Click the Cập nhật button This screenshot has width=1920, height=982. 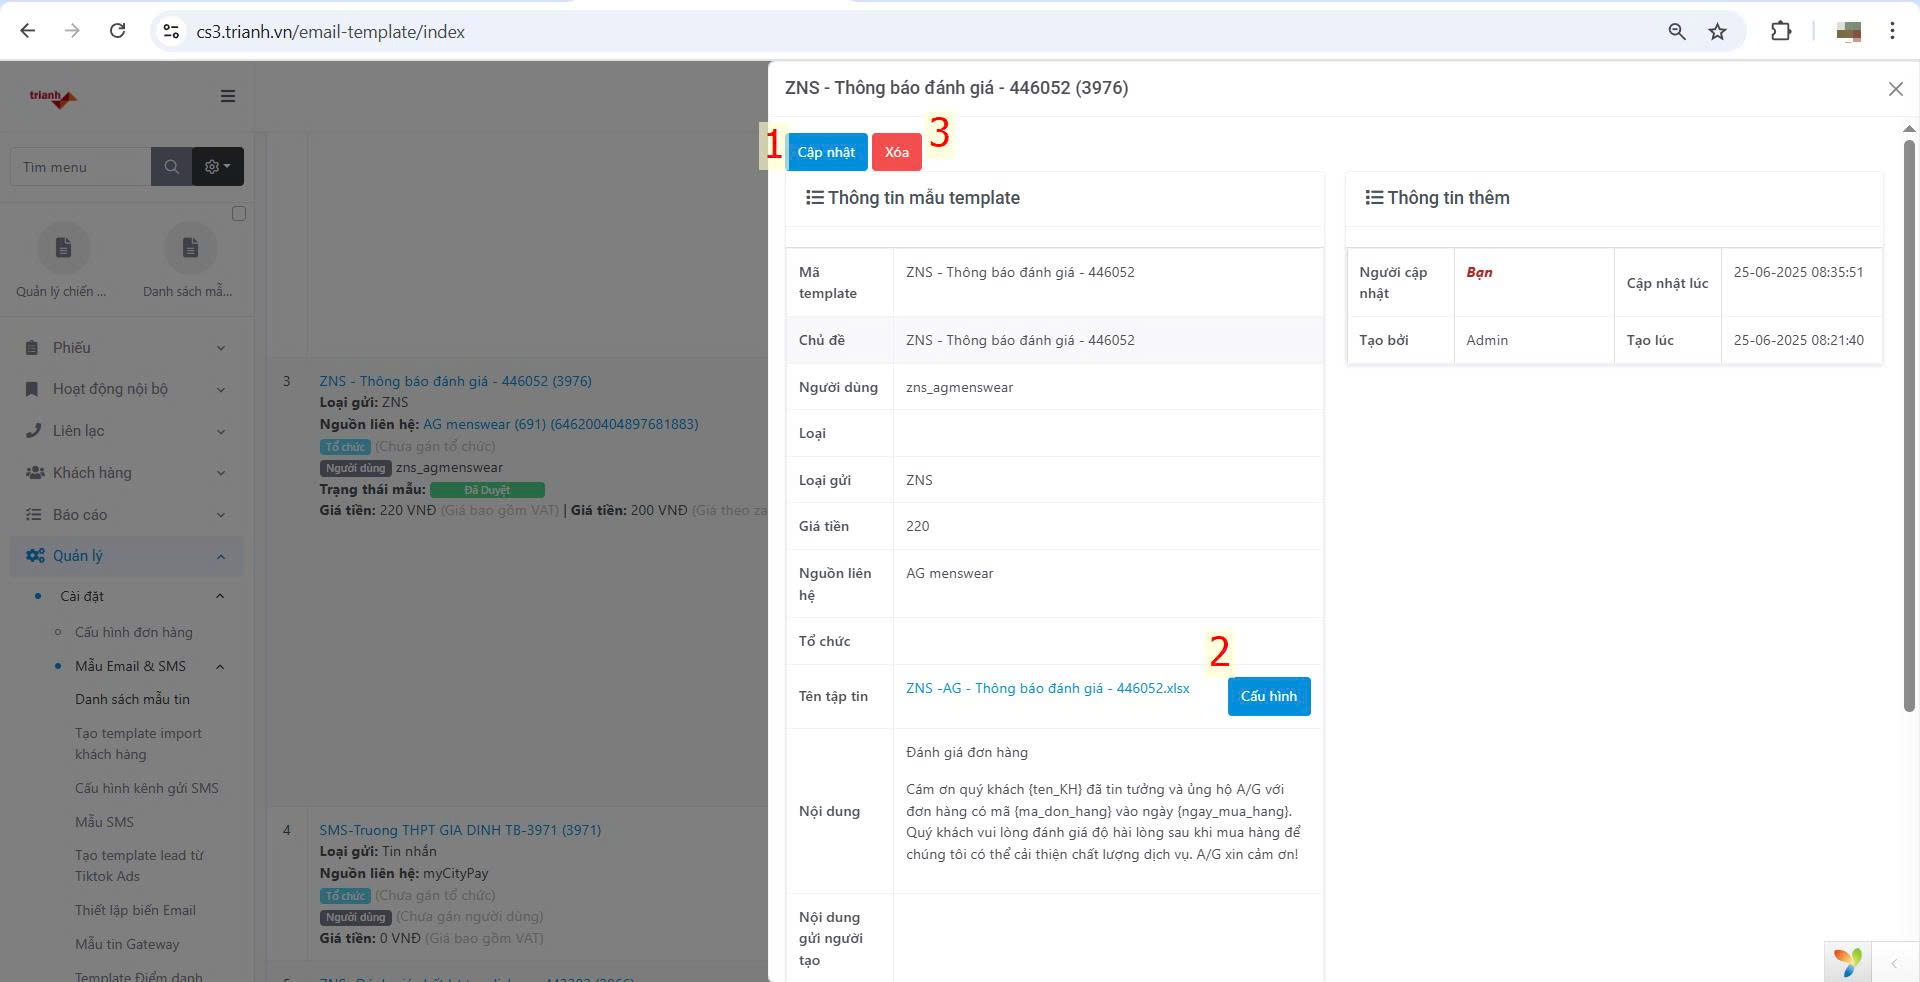tap(826, 152)
